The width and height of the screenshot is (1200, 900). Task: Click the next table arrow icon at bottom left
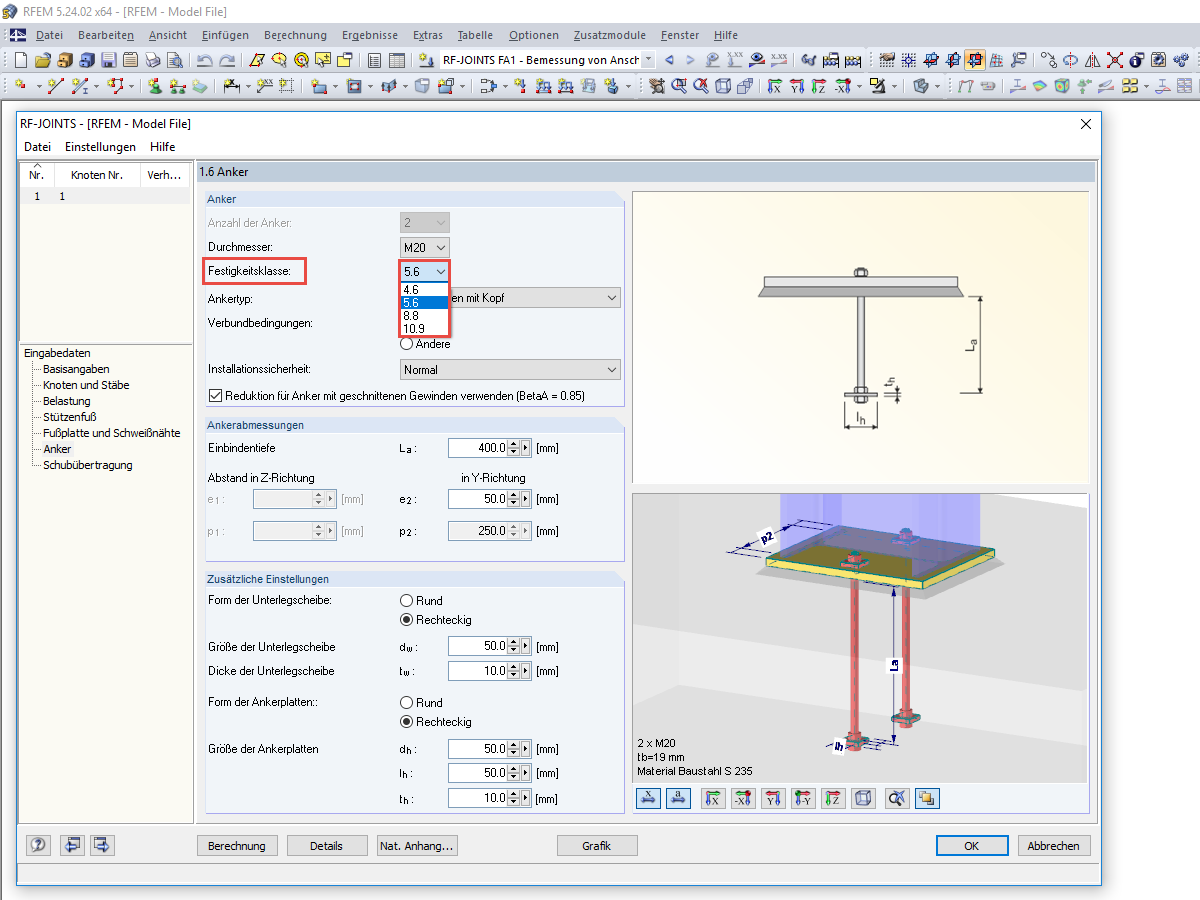(102, 845)
